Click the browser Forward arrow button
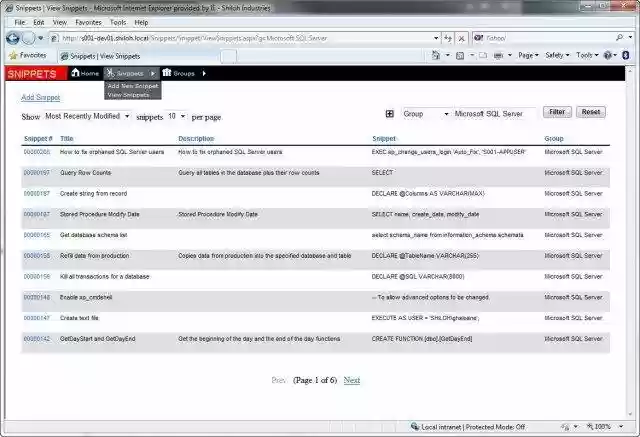Image resolution: width=640 pixels, height=437 pixels. point(28,38)
